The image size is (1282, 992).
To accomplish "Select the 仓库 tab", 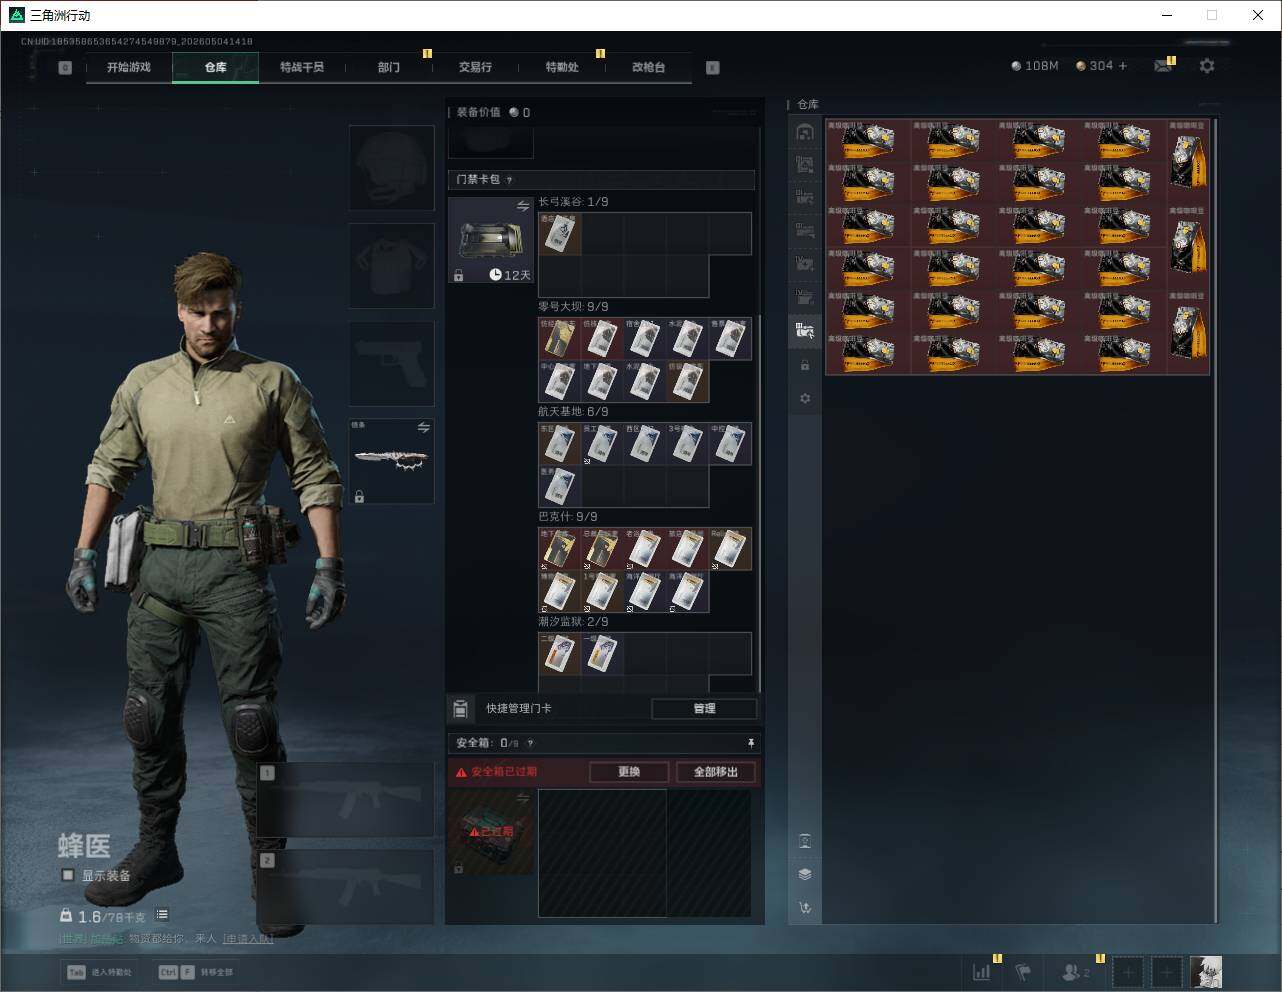I will click(x=215, y=67).
